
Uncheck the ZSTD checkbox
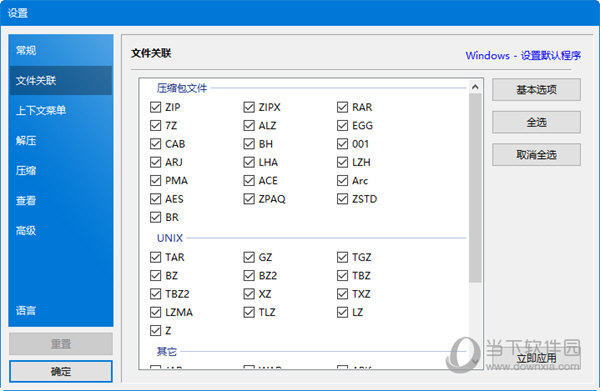click(x=342, y=199)
